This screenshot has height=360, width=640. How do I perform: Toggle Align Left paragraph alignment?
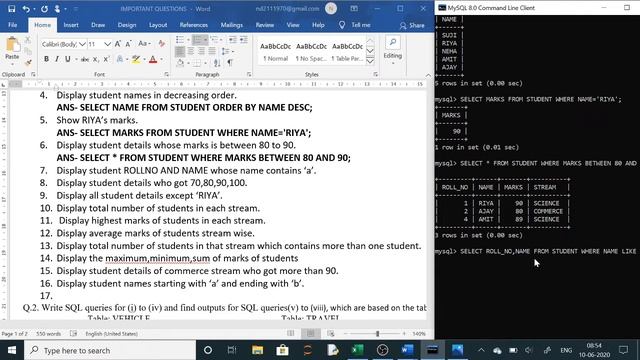tap(180, 51)
